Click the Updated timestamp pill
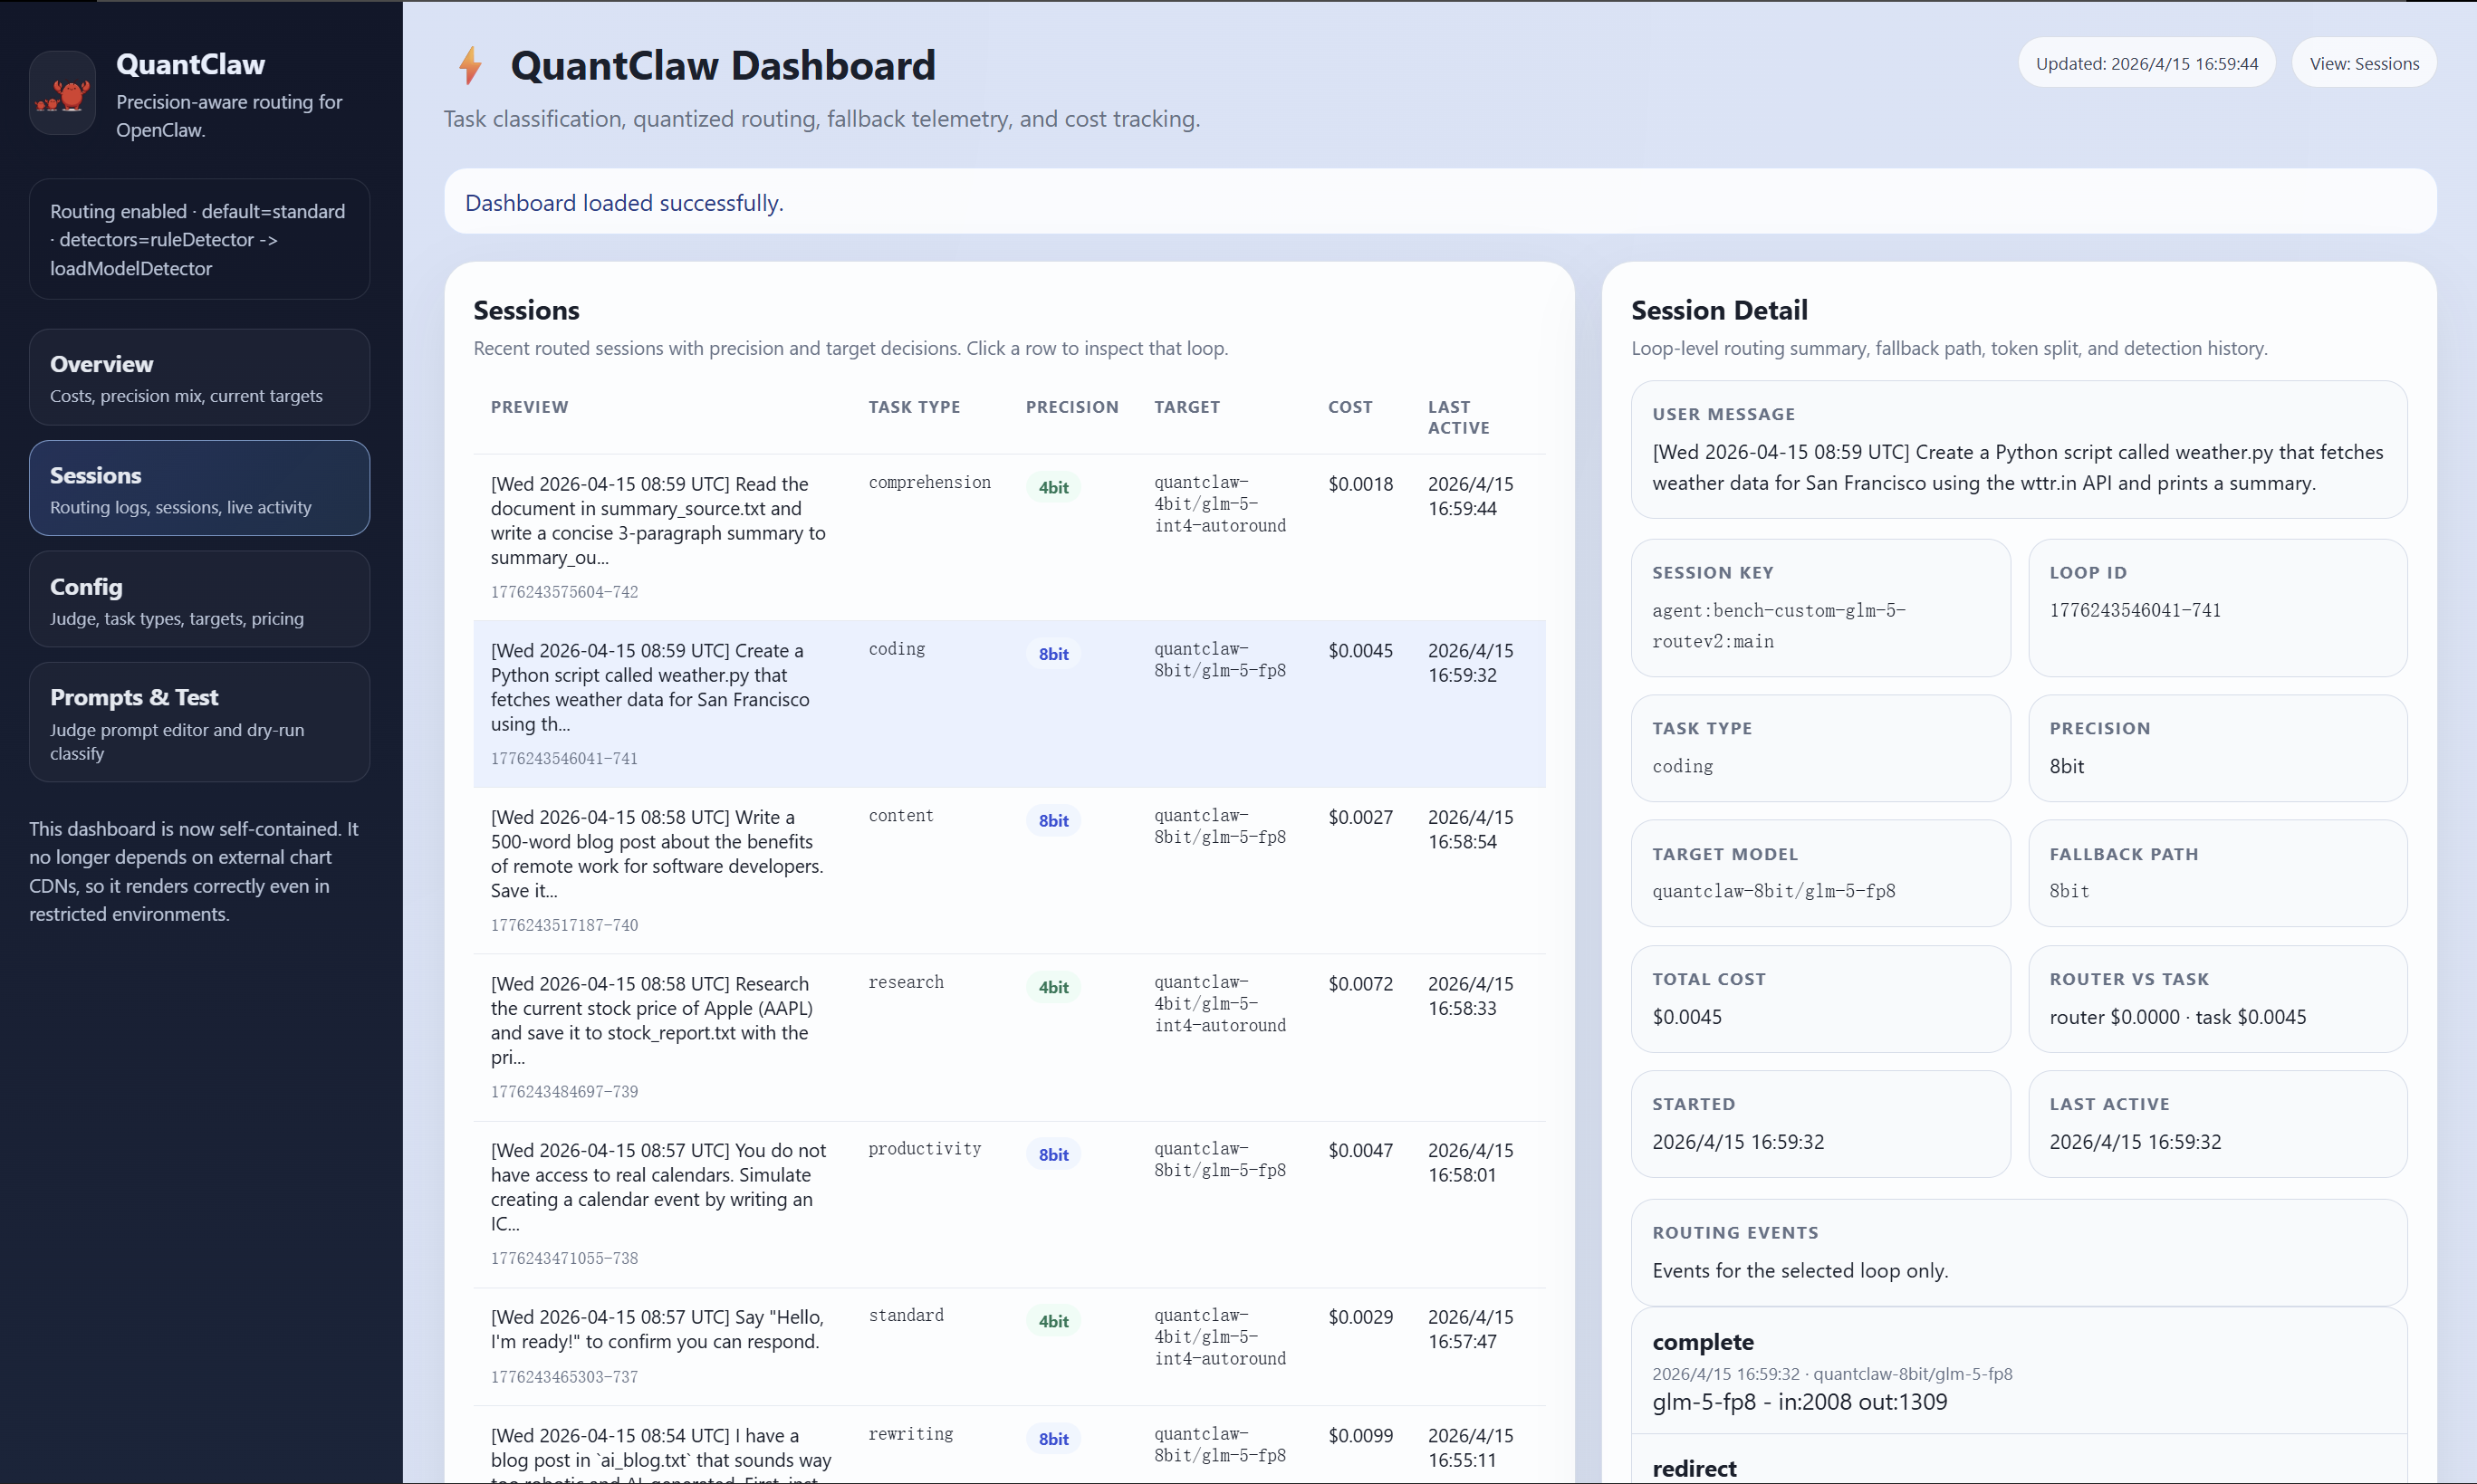2477x1484 pixels. pyautogui.click(x=2146, y=64)
